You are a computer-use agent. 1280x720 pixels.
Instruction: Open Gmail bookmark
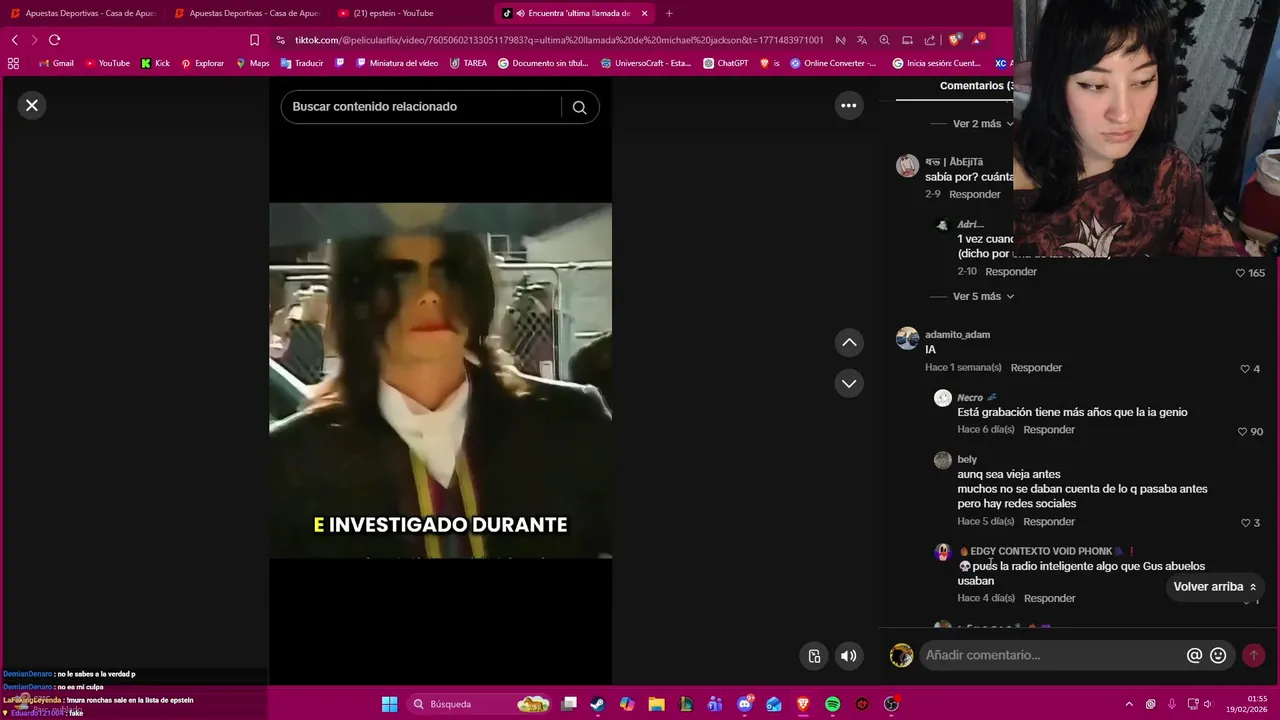[56, 63]
